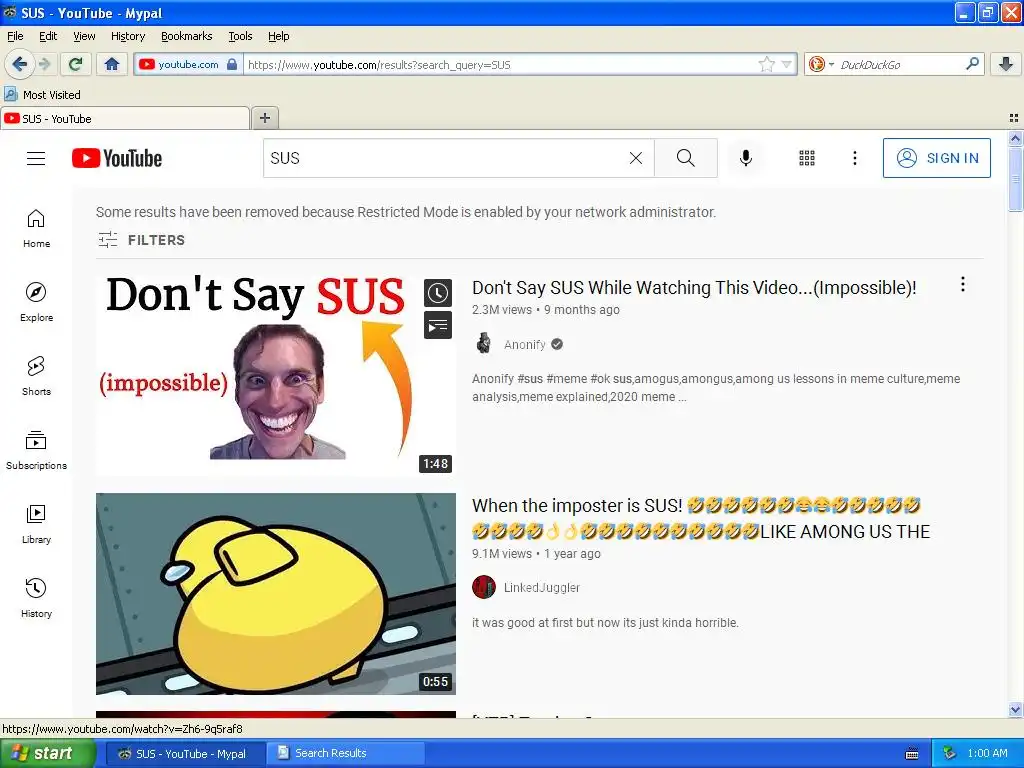Viewport: 1024px width, 768px height.
Task: Visit the LinkedJuggler channel name
Action: tap(541, 587)
